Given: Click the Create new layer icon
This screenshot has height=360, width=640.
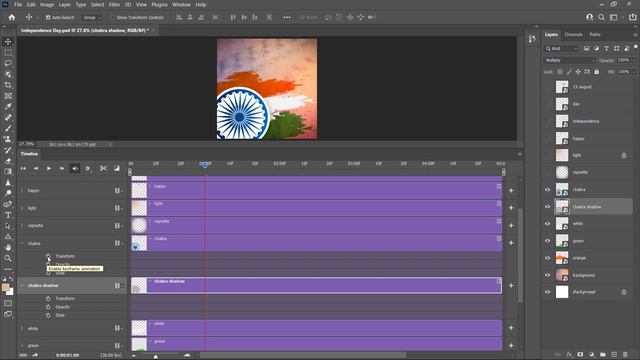Looking at the screenshot, I should (x=614, y=355).
